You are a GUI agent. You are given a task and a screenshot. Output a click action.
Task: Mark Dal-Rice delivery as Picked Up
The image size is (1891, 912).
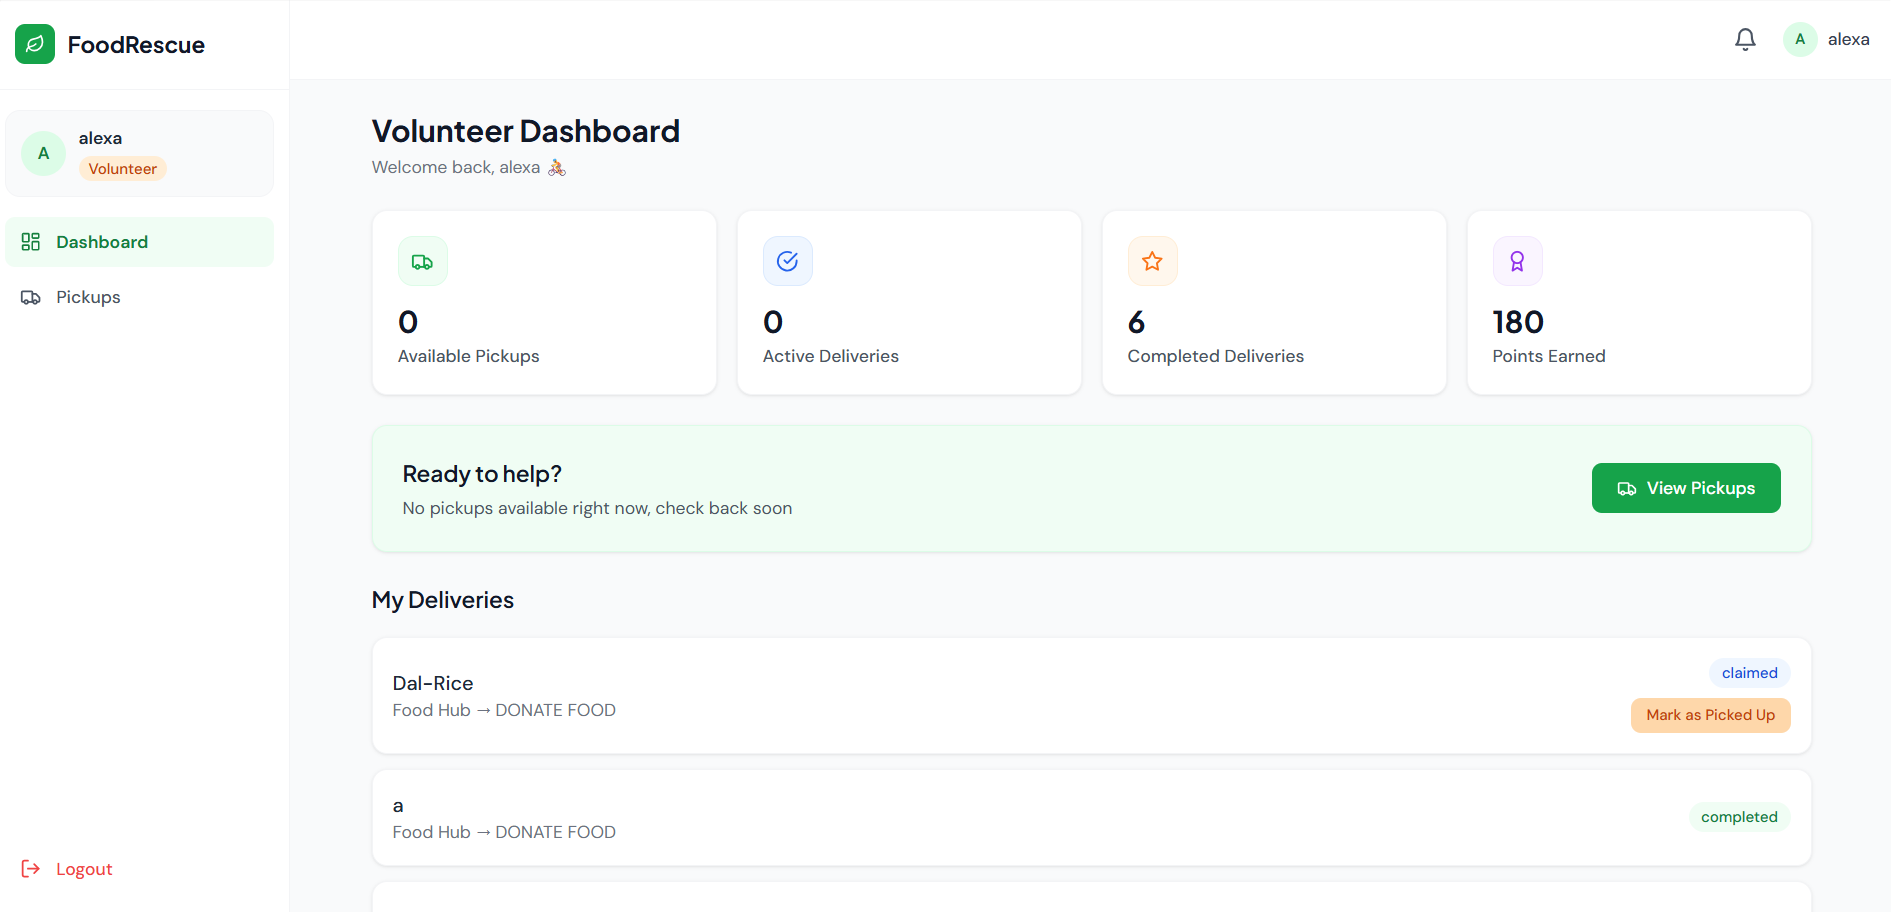coord(1710,715)
